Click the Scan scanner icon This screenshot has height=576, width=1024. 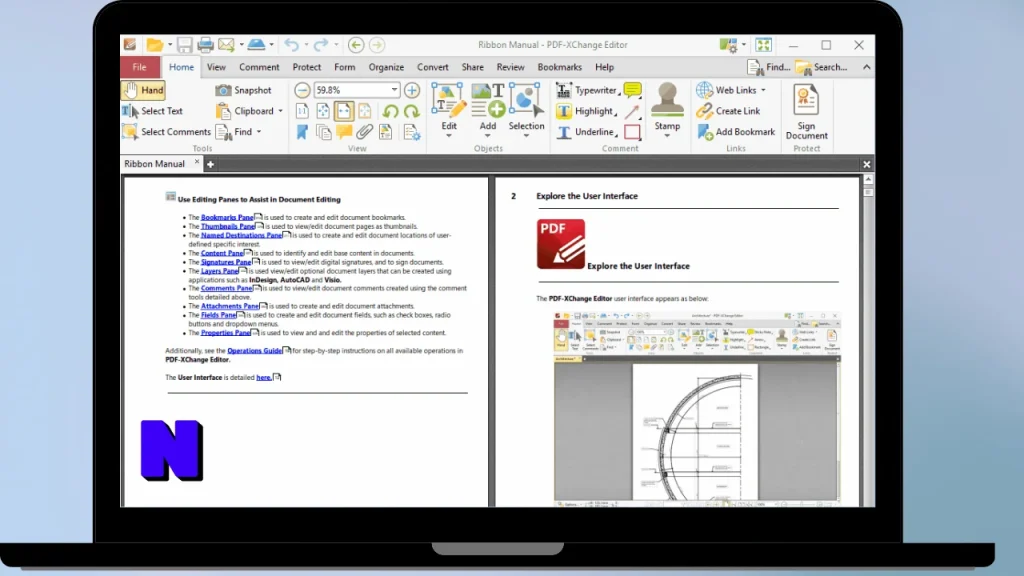coord(257,44)
